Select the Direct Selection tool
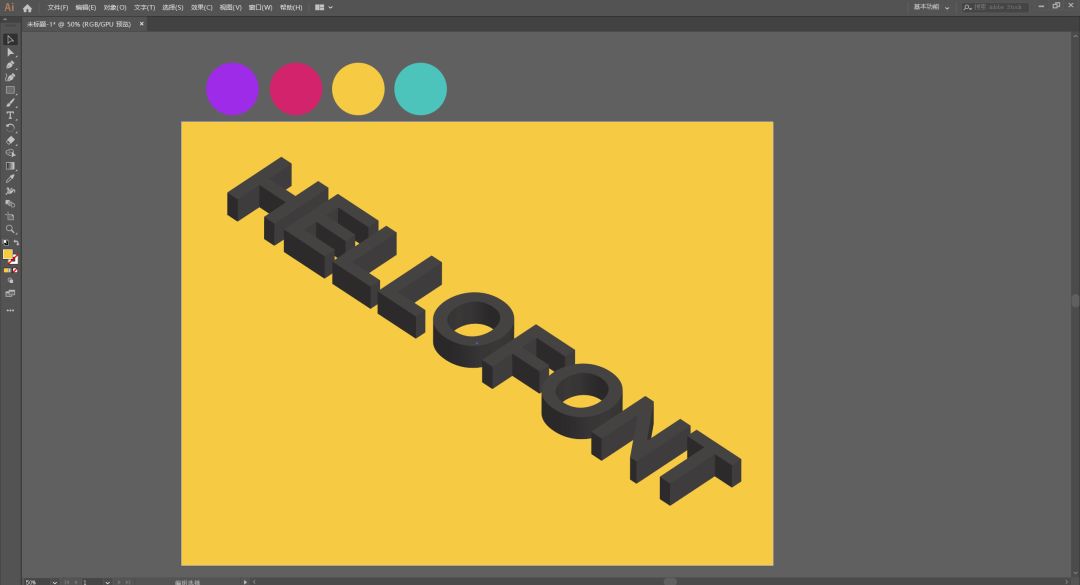The width and height of the screenshot is (1080, 585). click(10, 52)
